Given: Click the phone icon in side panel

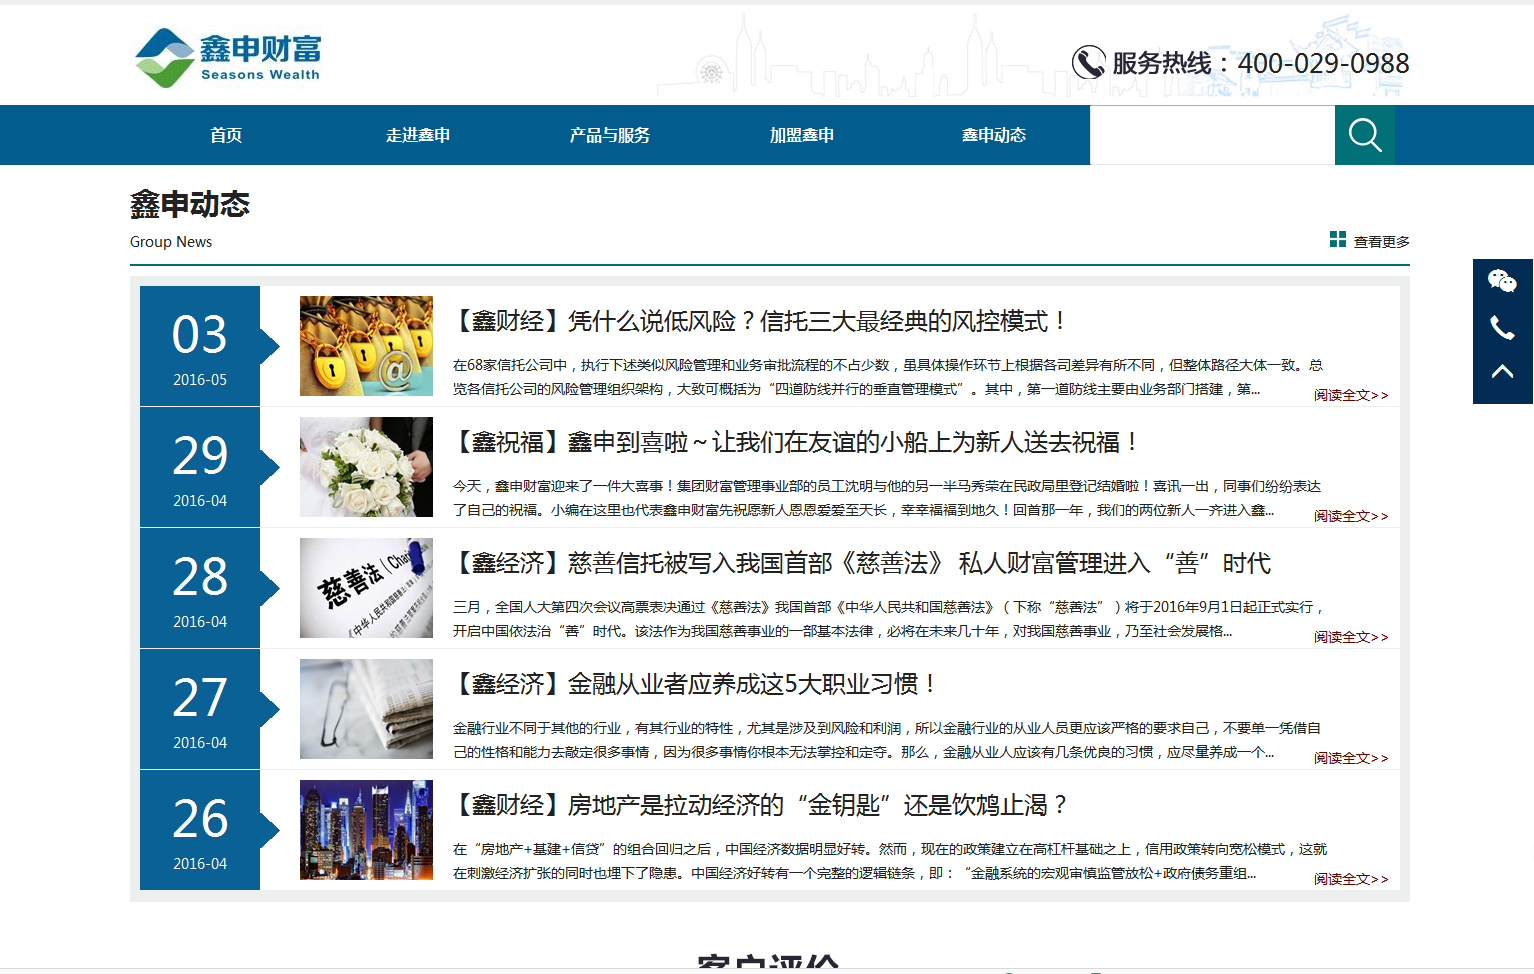Looking at the screenshot, I should [1502, 327].
